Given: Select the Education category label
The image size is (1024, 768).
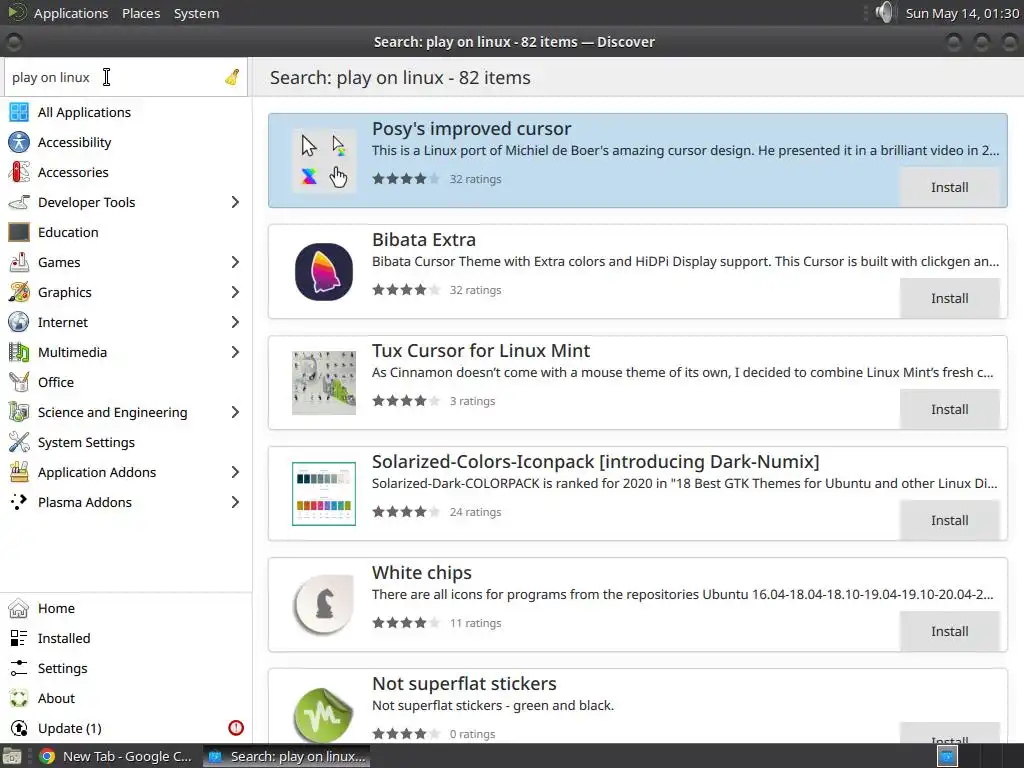Looking at the screenshot, I should tap(68, 232).
